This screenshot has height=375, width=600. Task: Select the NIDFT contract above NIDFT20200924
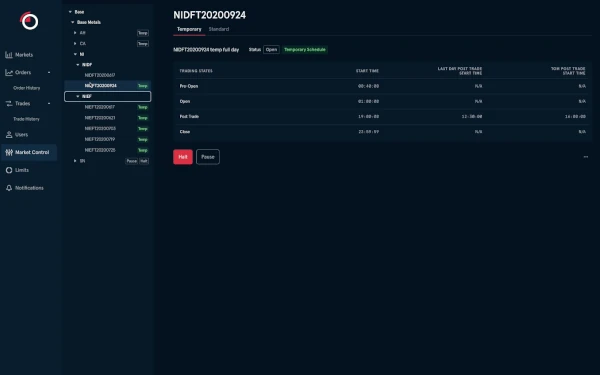(x=100, y=75)
